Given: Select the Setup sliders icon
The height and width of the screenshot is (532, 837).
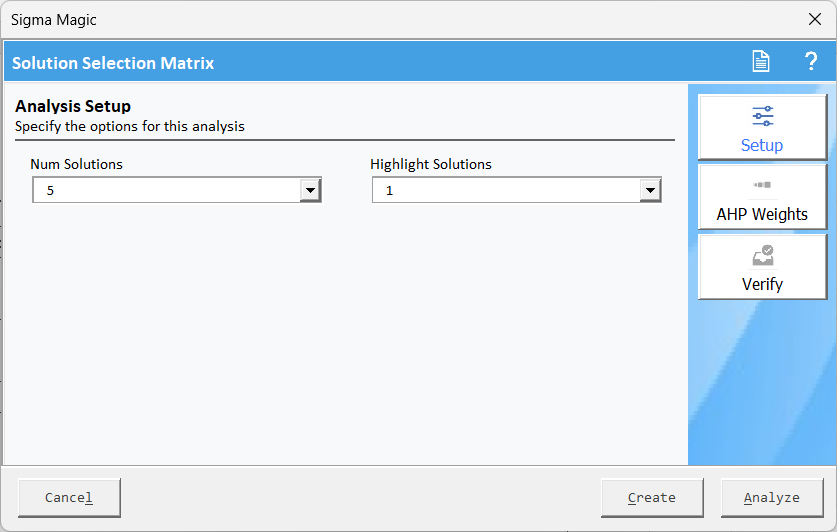Looking at the screenshot, I should point(762,116).
